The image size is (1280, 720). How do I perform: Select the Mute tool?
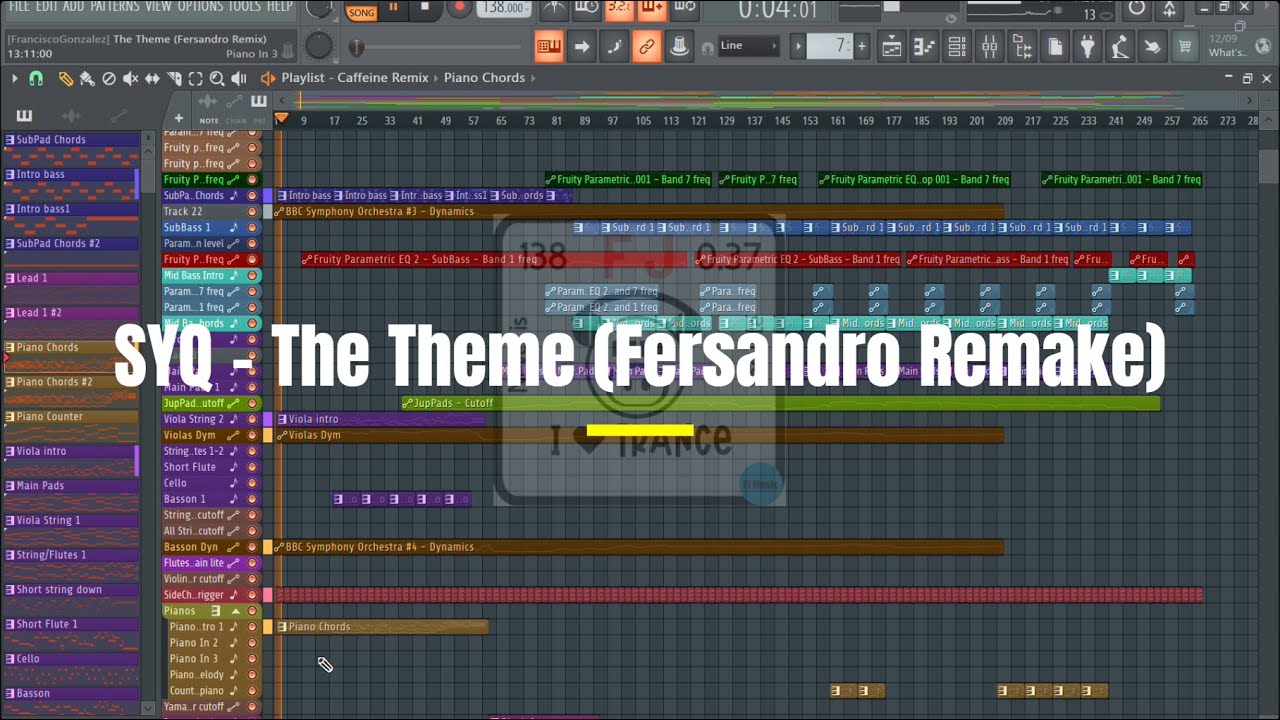point(131,78)
